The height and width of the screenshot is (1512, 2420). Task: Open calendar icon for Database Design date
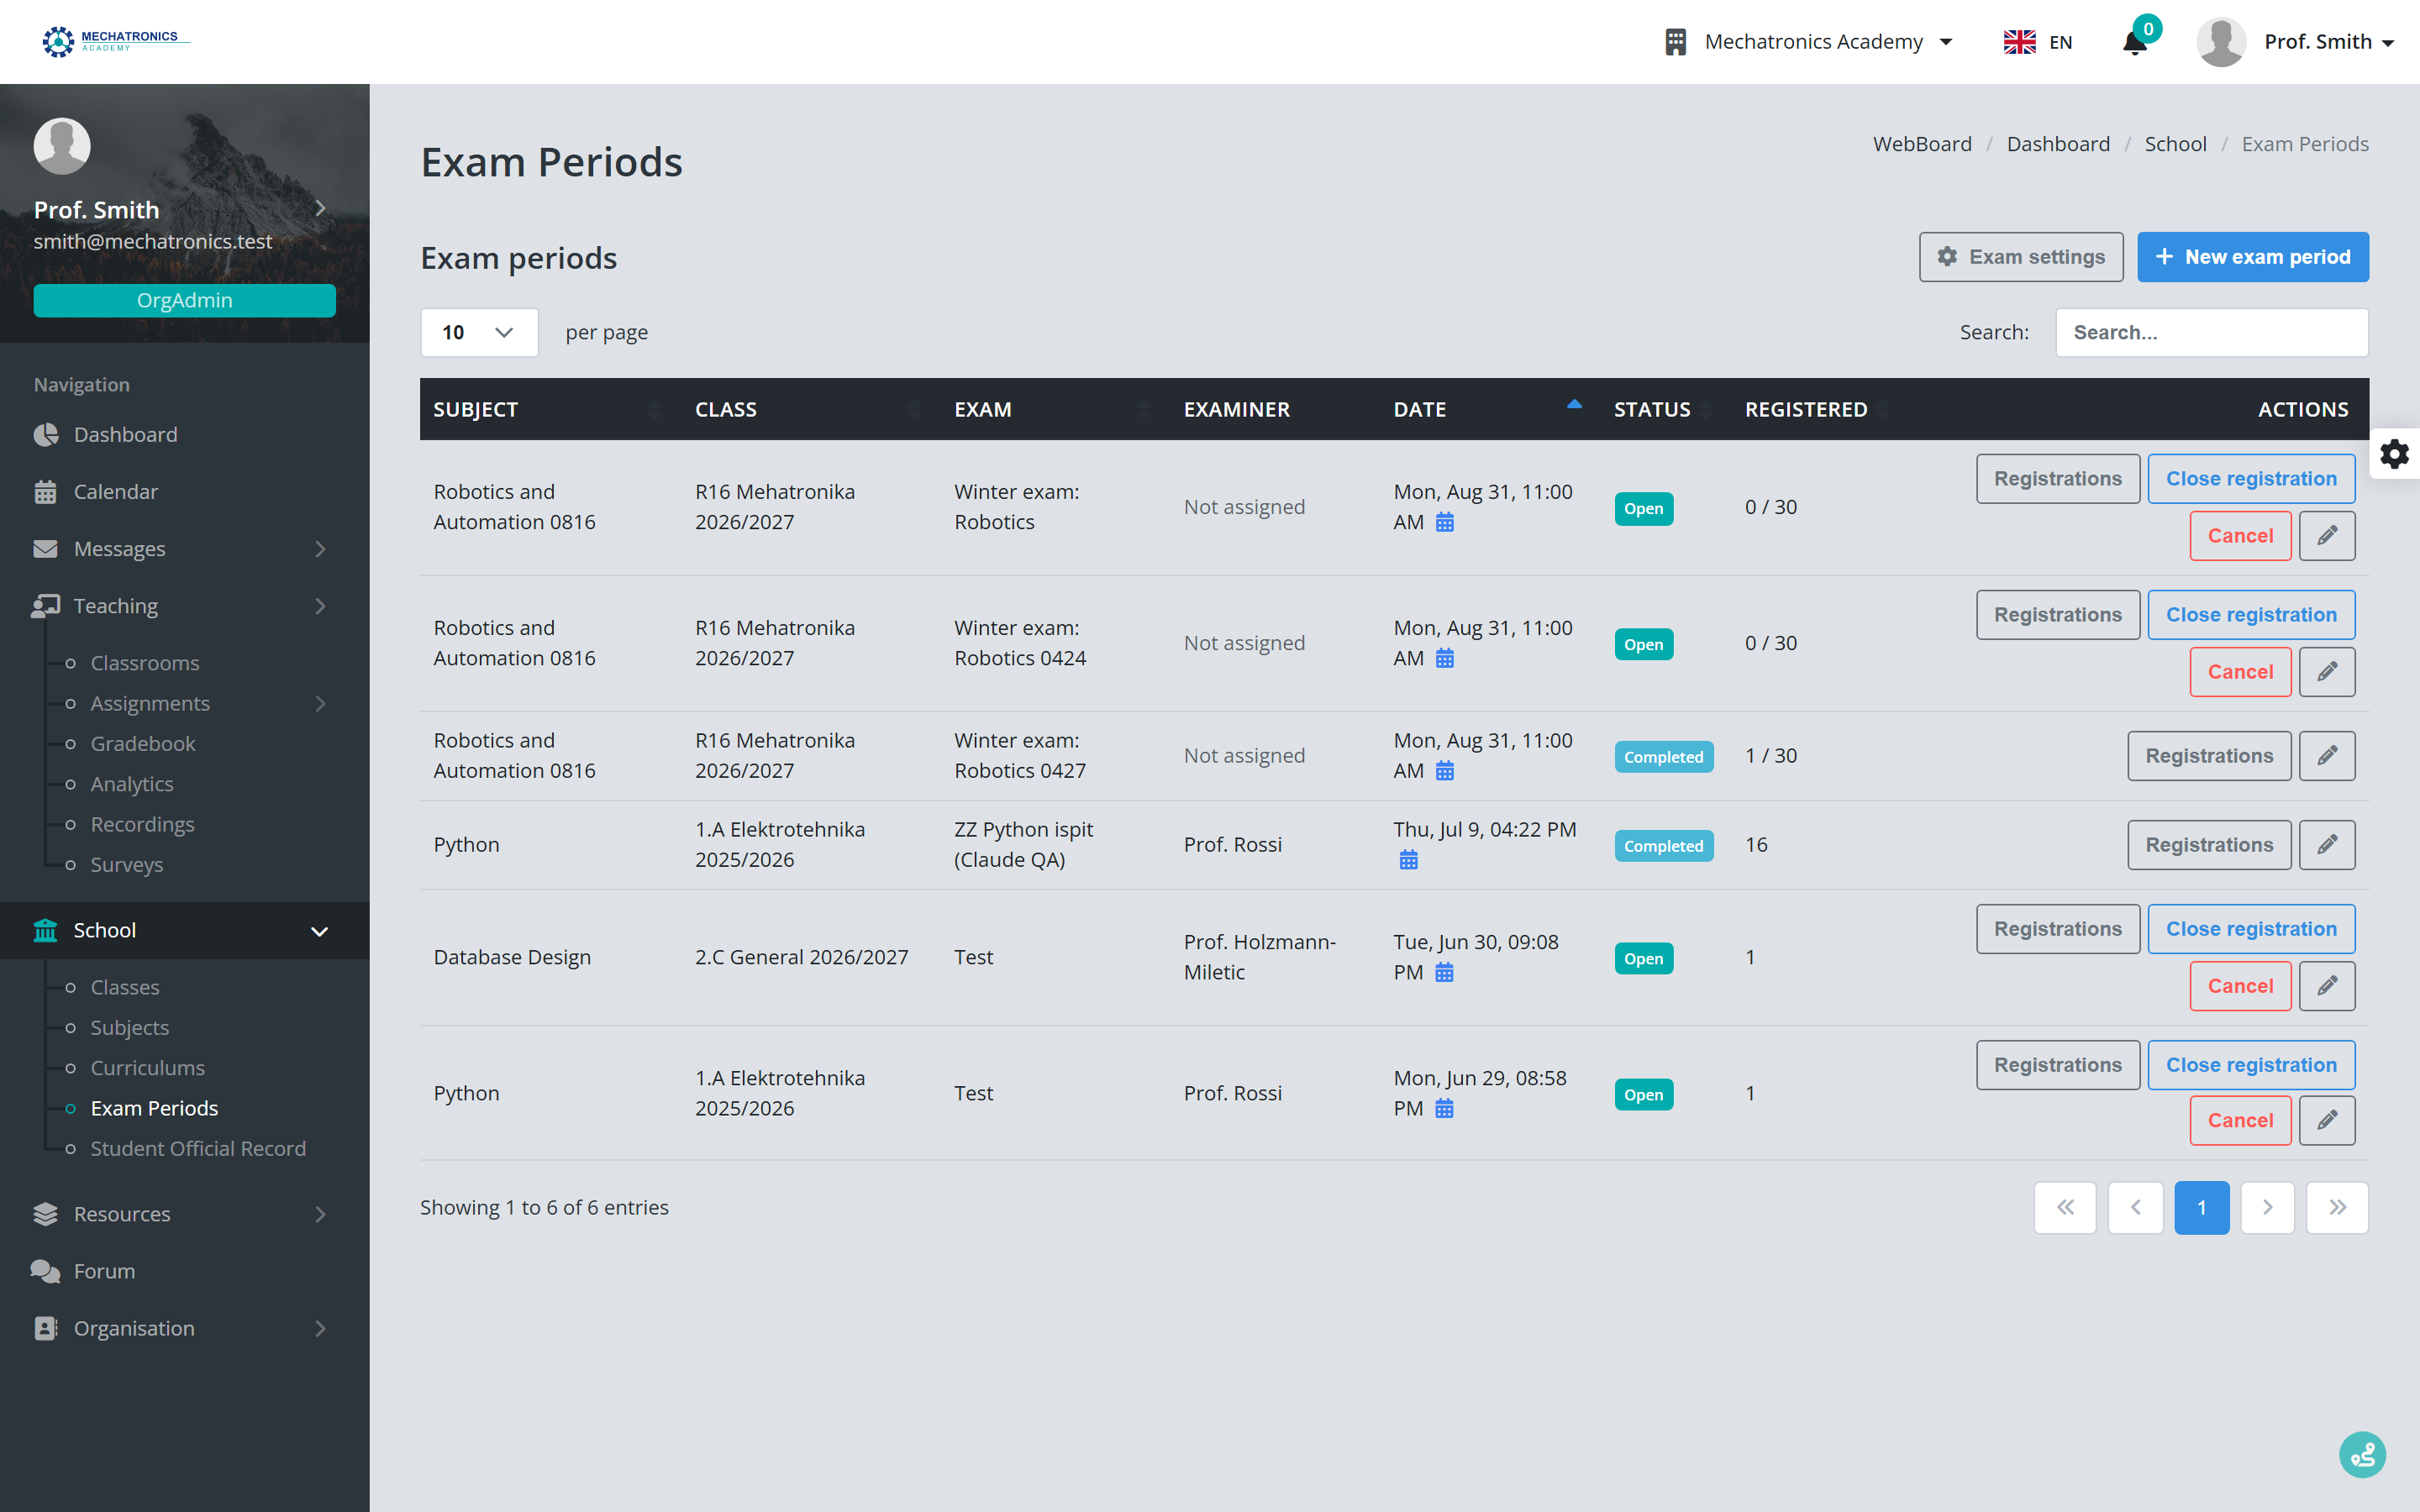tap(1444, 972)
